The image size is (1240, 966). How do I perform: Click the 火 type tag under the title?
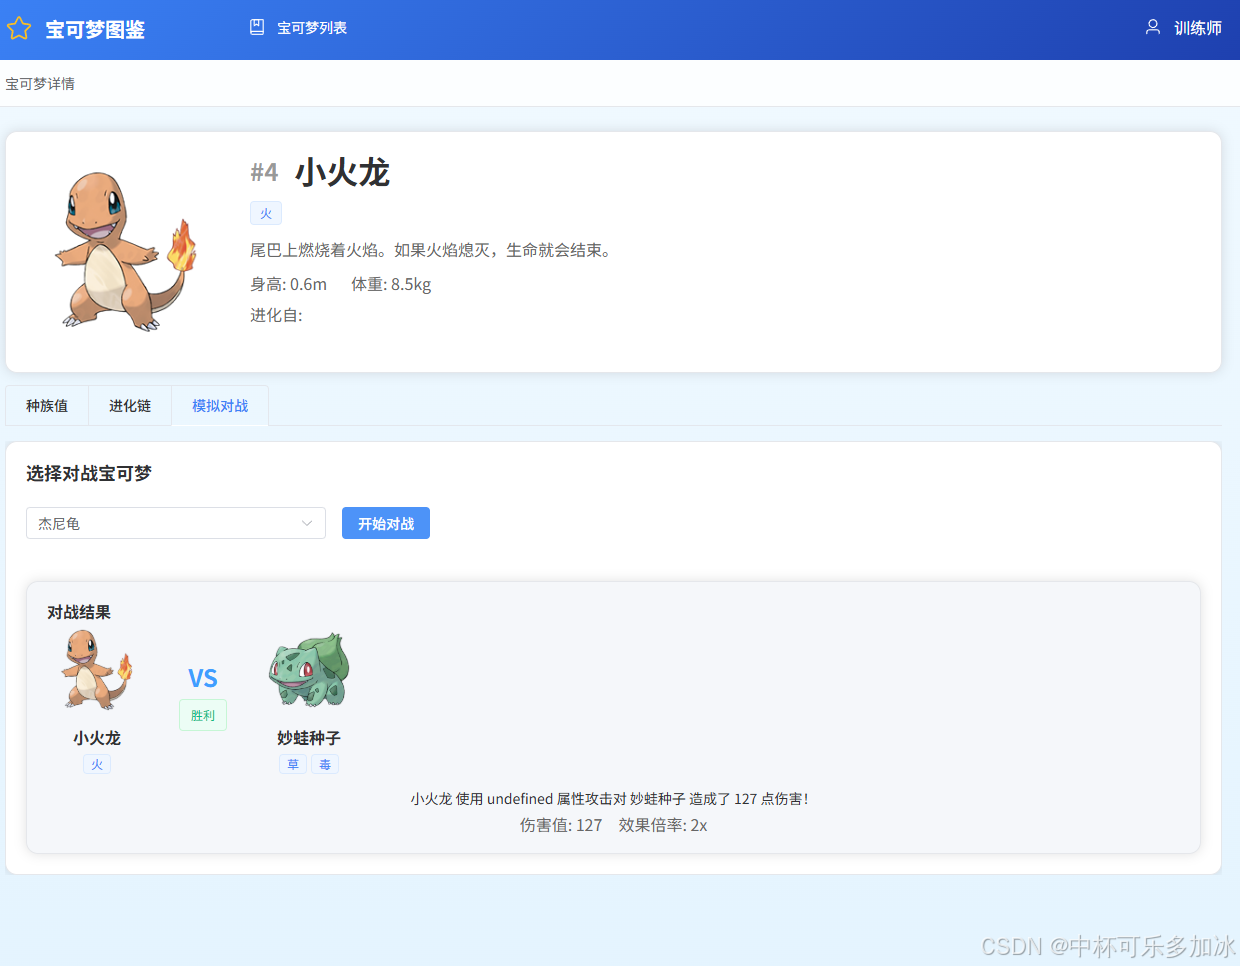tap(266, 213)
